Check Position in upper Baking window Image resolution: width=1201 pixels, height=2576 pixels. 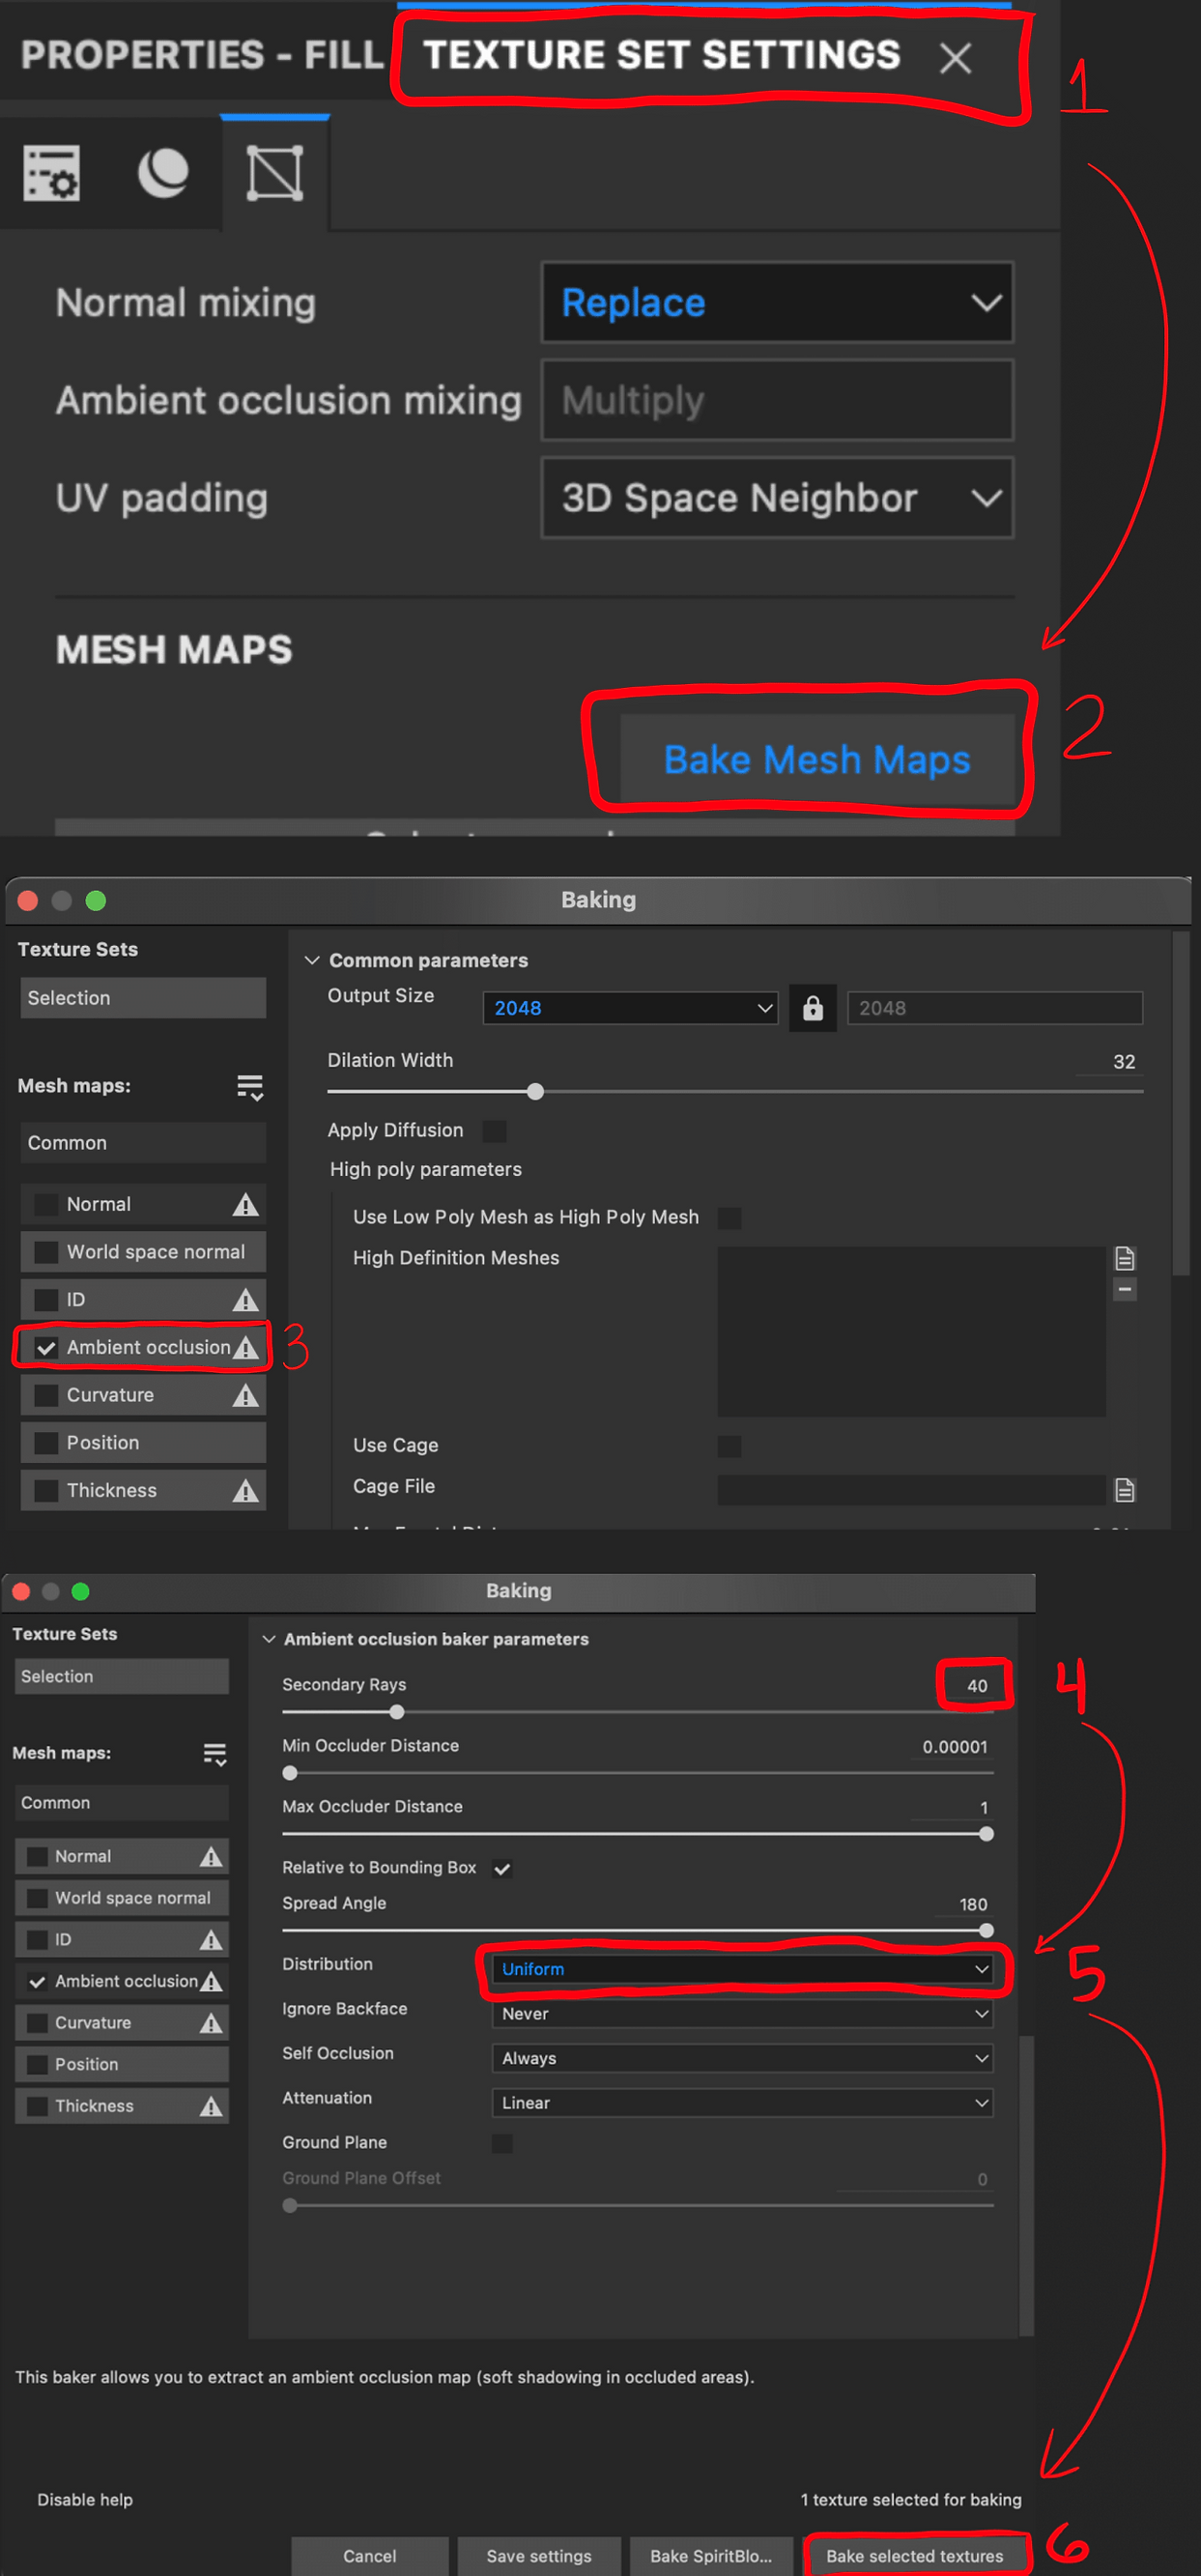pos(46,1442)
